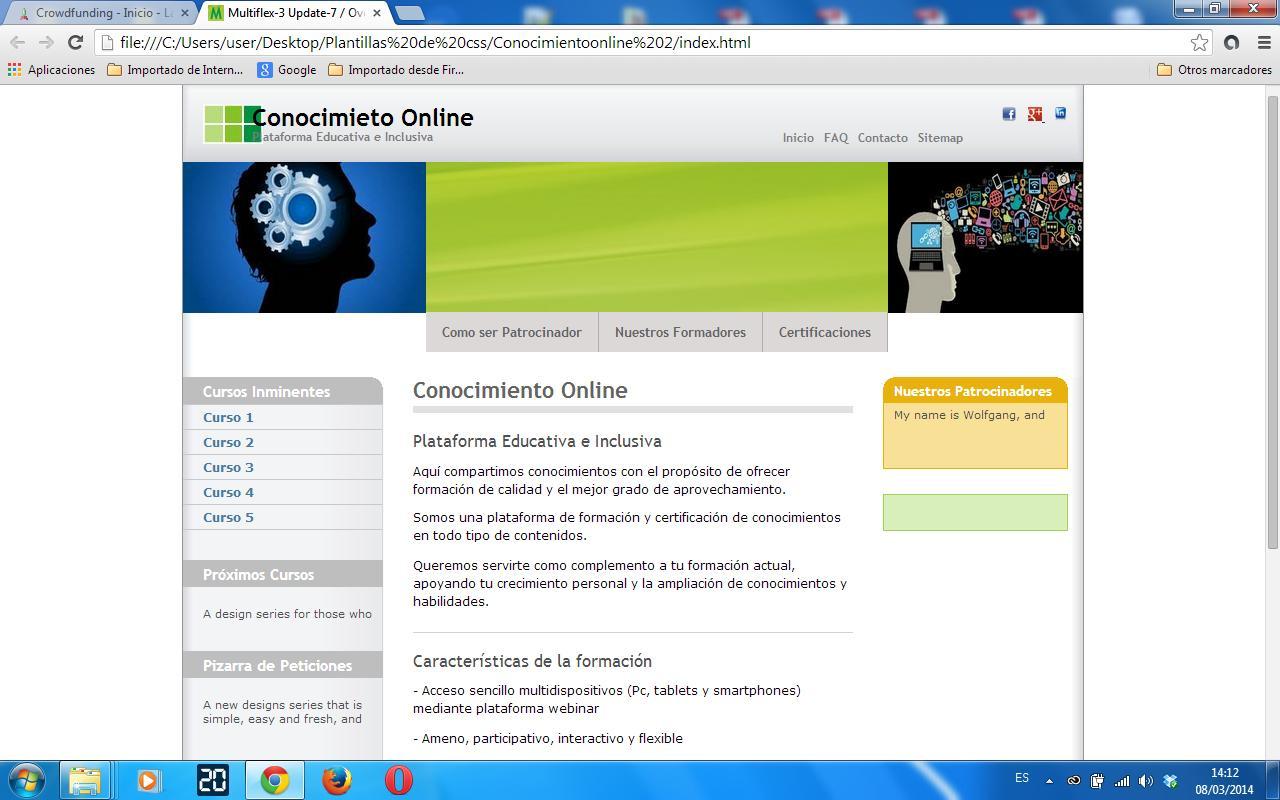Image resolution: width=1280 pixels, height=800 pixels.
Task: Open the Google Plus social icon
Action: point(1034,114)
